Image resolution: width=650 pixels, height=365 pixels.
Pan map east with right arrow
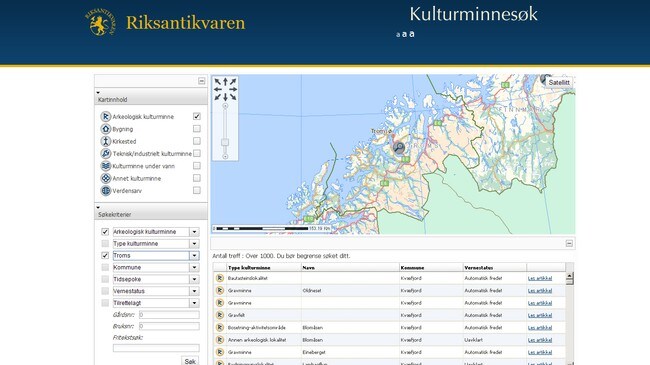pos(233,90)
